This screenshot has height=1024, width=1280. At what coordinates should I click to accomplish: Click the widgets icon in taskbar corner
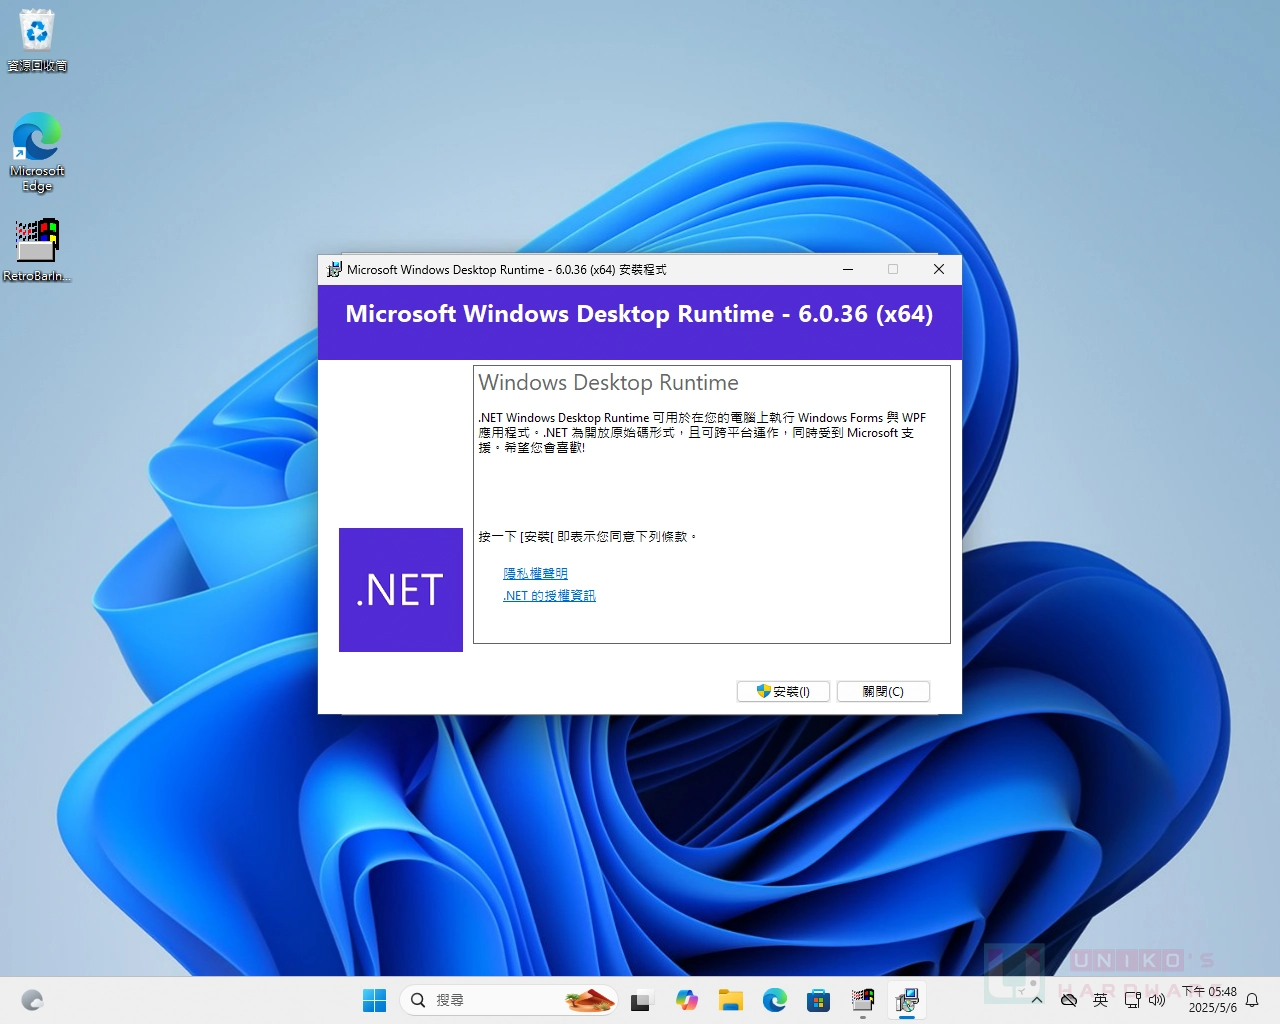(32, 1000)
